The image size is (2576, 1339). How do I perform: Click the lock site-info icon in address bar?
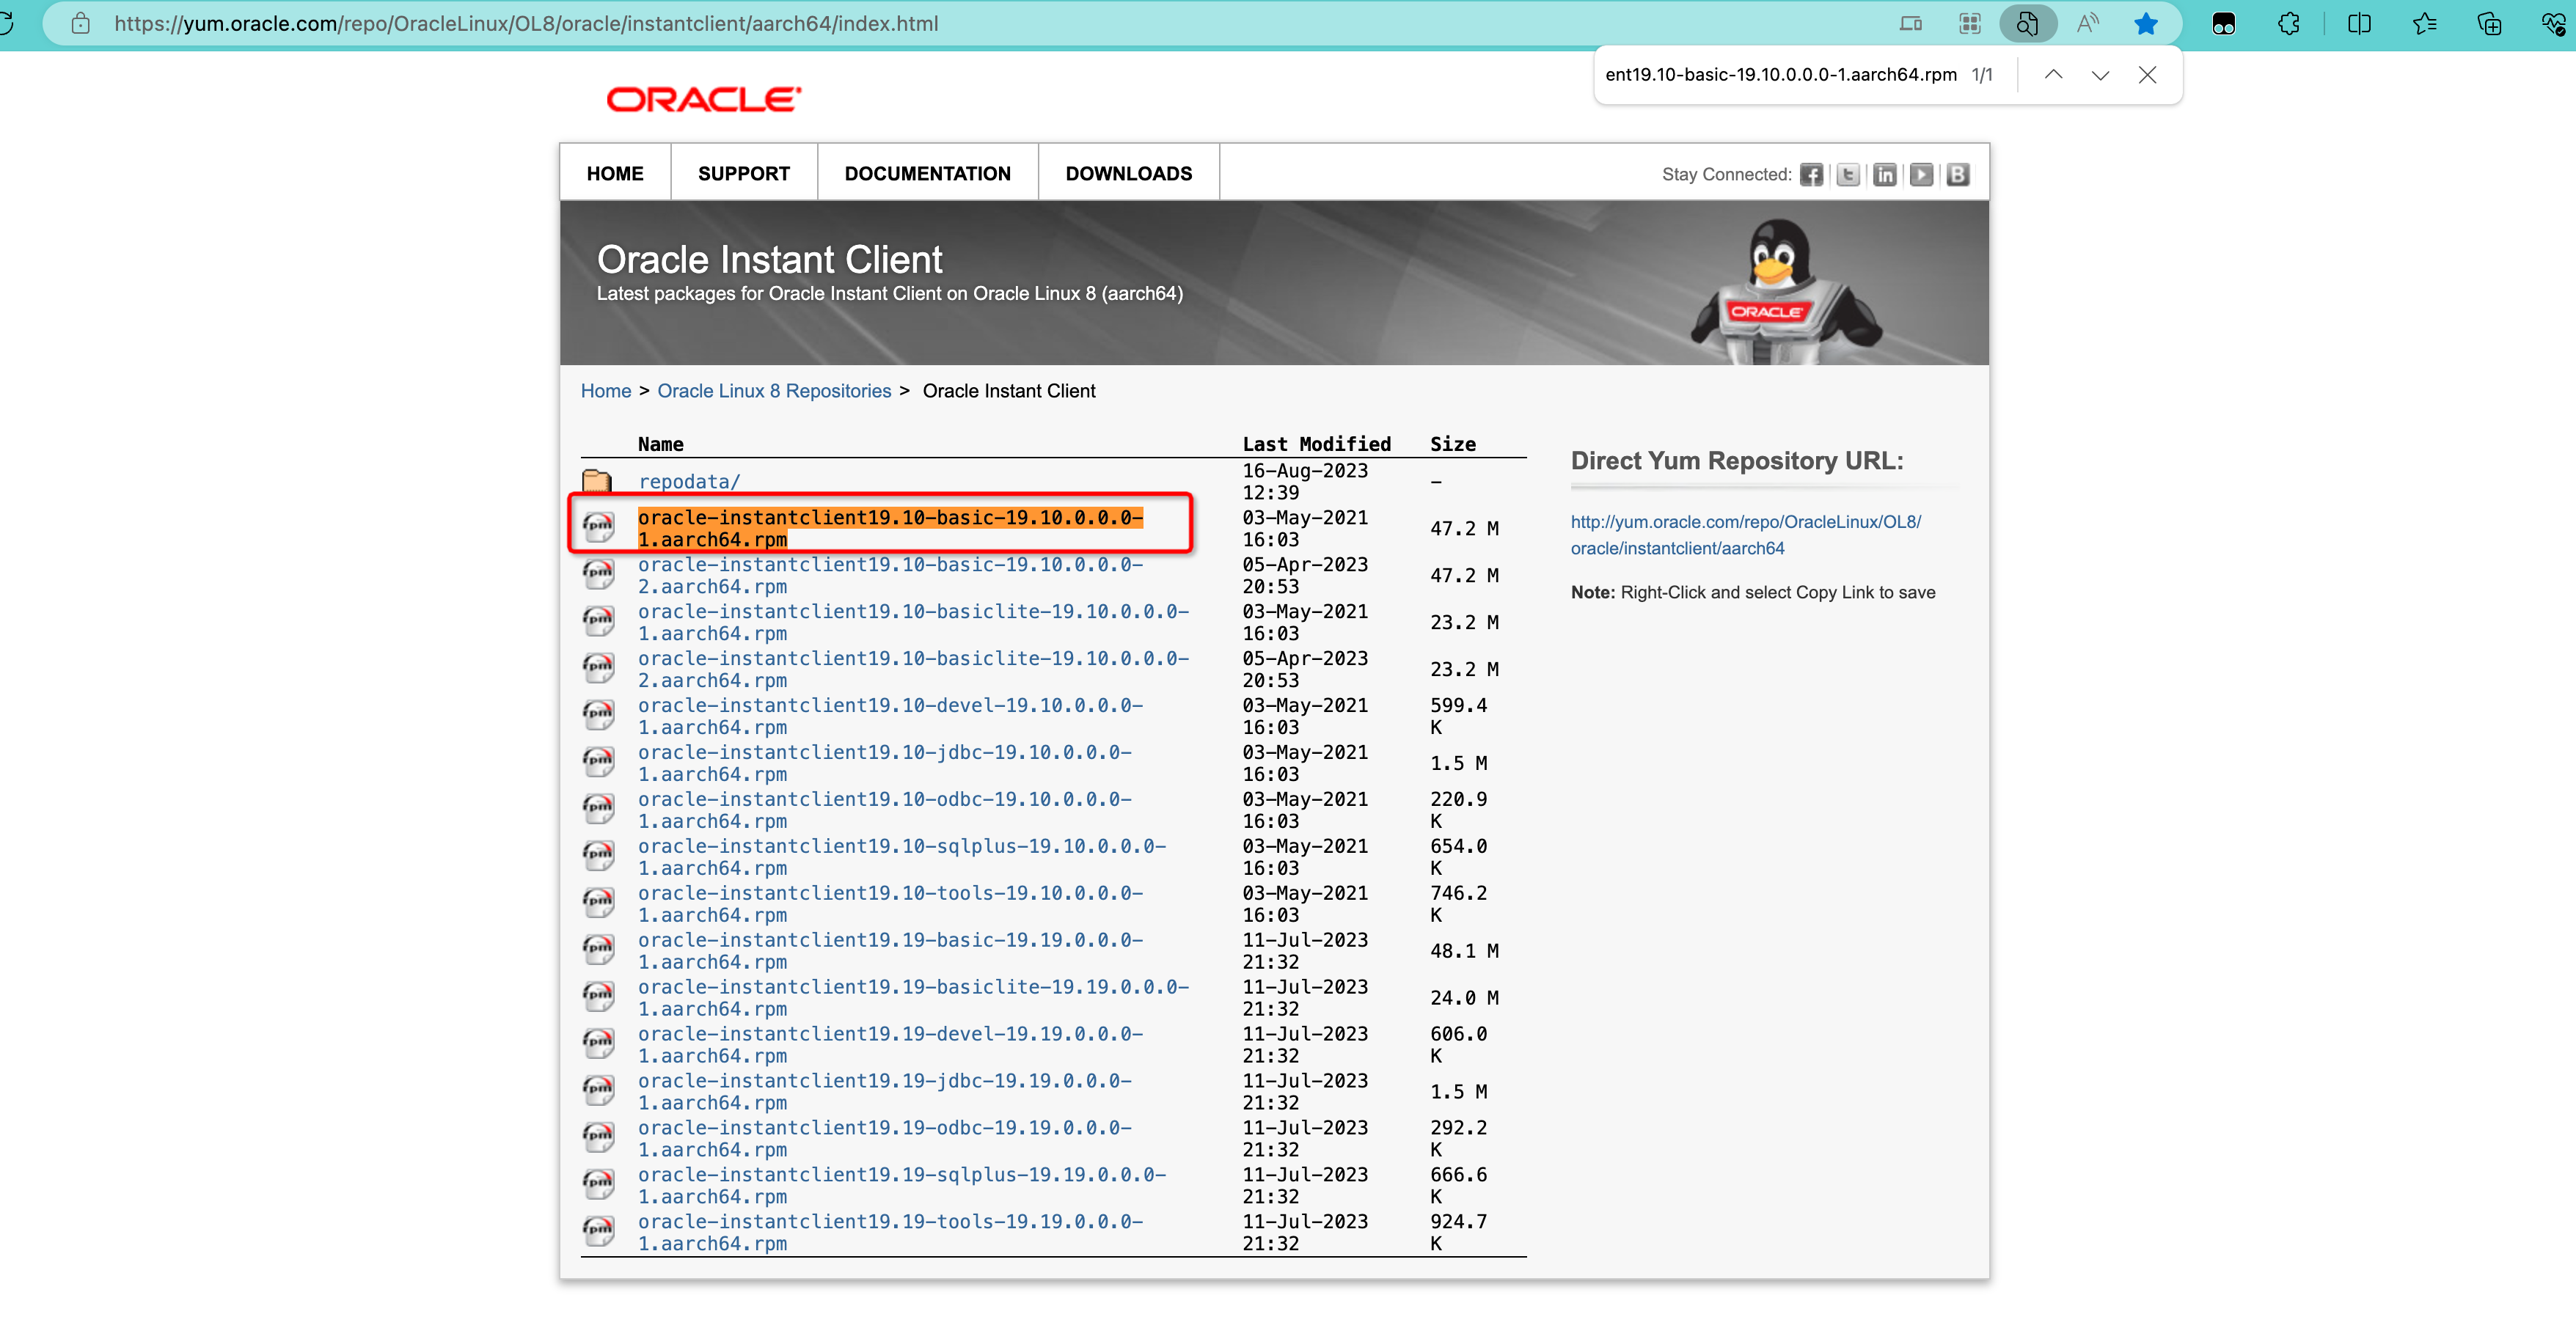click(81, 23)
